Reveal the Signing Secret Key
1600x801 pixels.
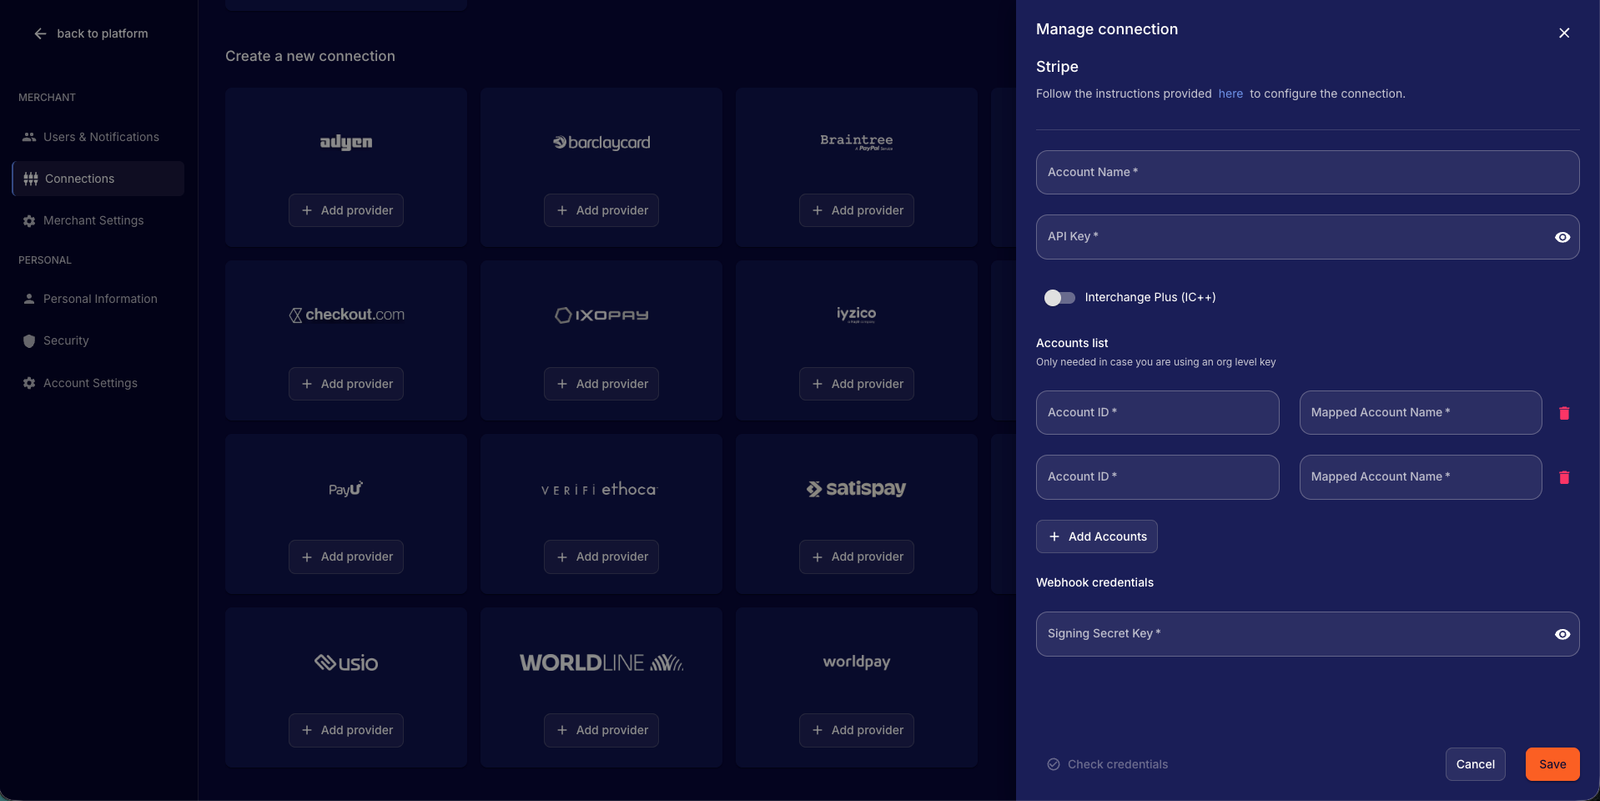point(1563,634)
